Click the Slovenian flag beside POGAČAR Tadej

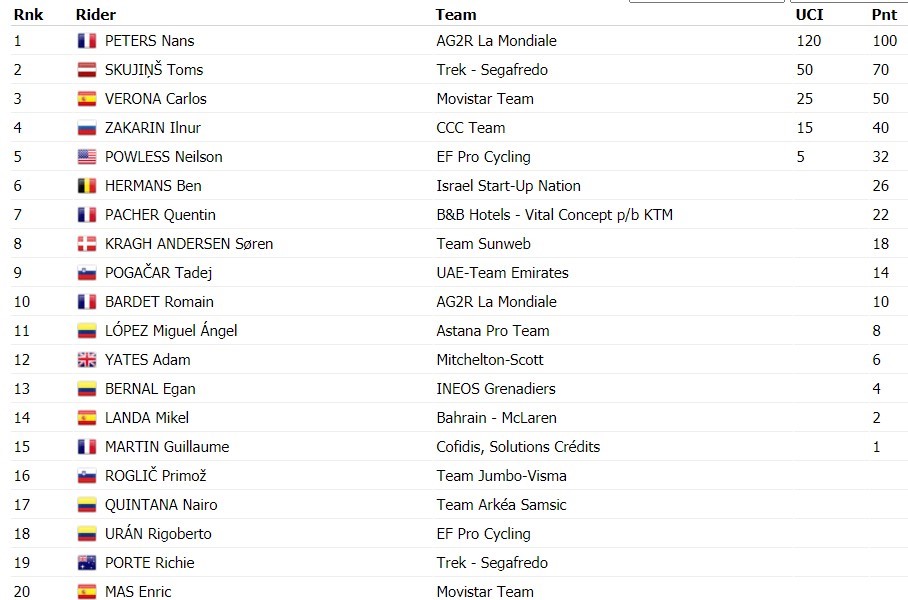tap(87, 273)
